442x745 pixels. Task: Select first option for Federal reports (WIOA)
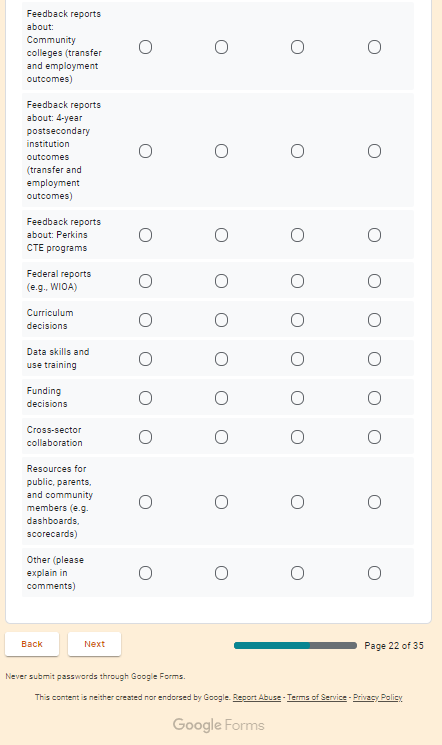tap(145, 281)
